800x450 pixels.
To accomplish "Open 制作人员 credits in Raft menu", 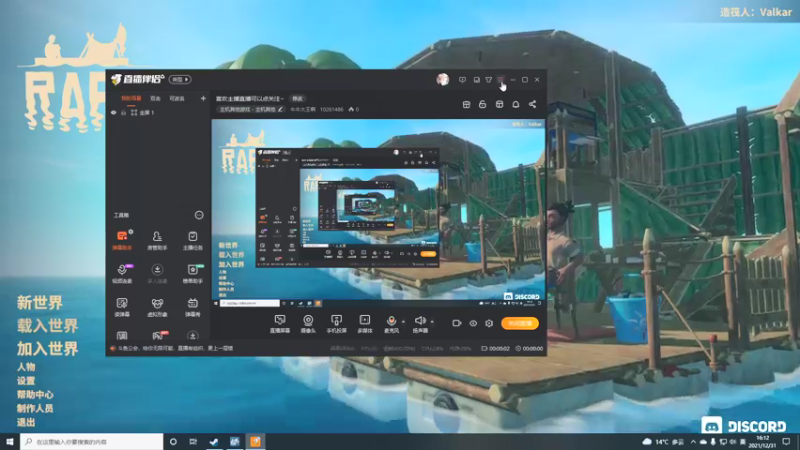I will [x=35, y=408].
